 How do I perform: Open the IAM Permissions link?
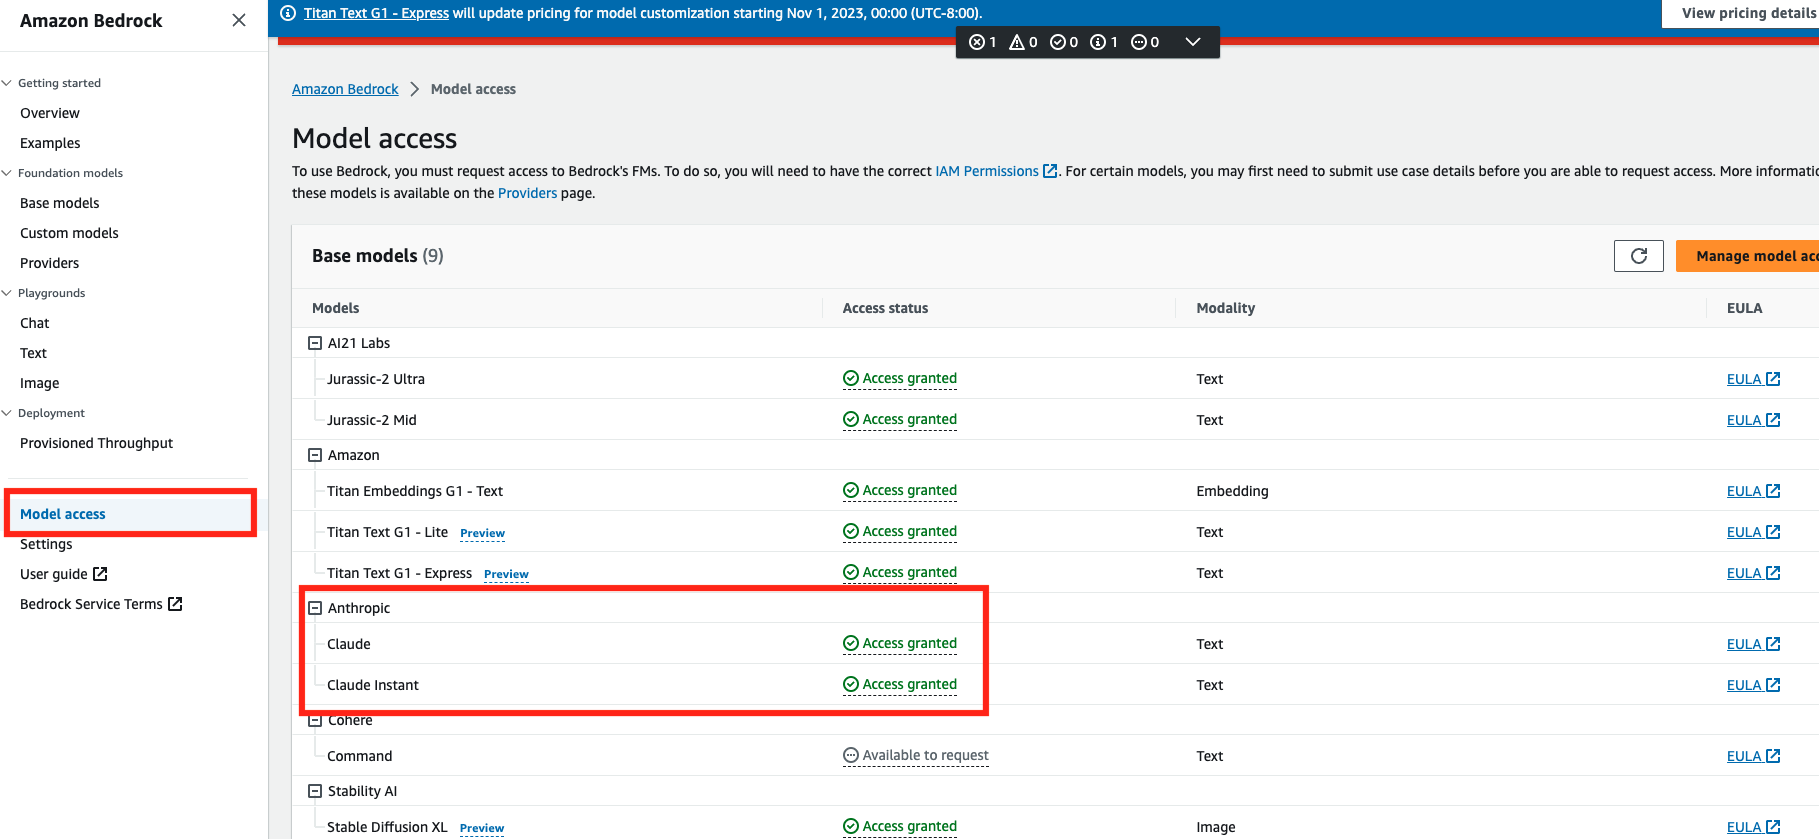click(x=986, y=171)
